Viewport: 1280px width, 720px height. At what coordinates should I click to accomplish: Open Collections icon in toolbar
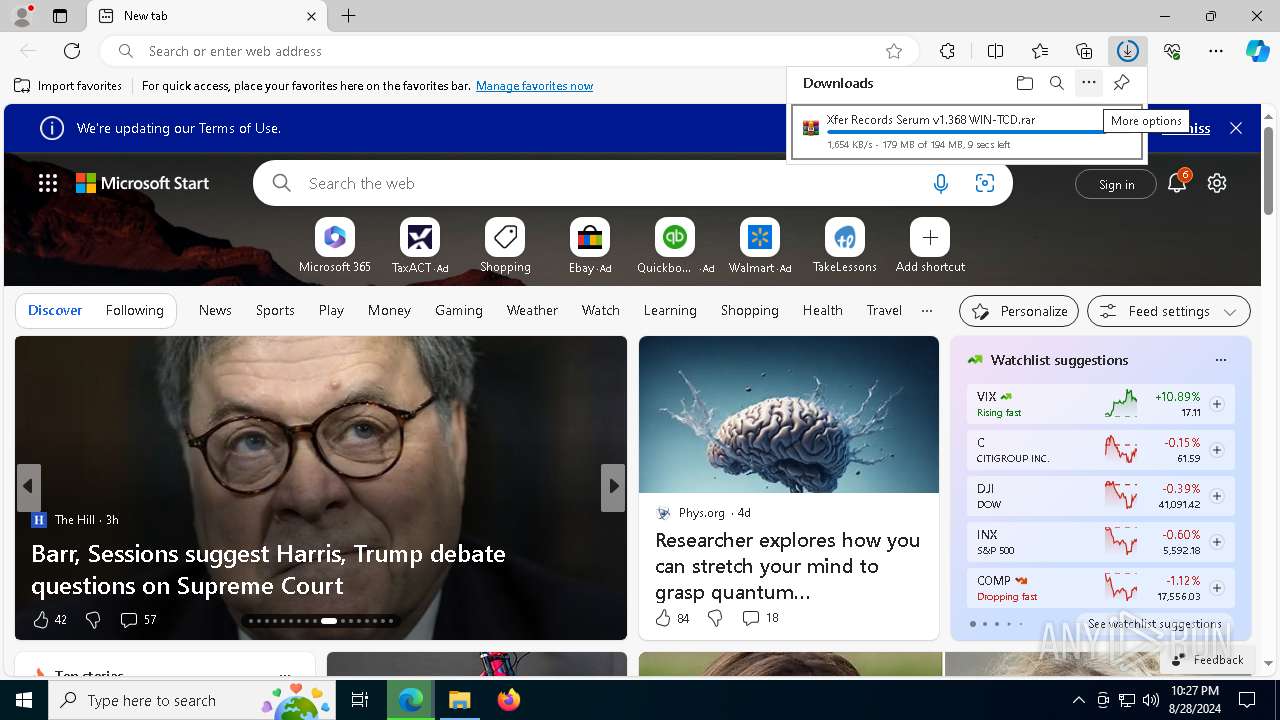tap(1084, 51)
